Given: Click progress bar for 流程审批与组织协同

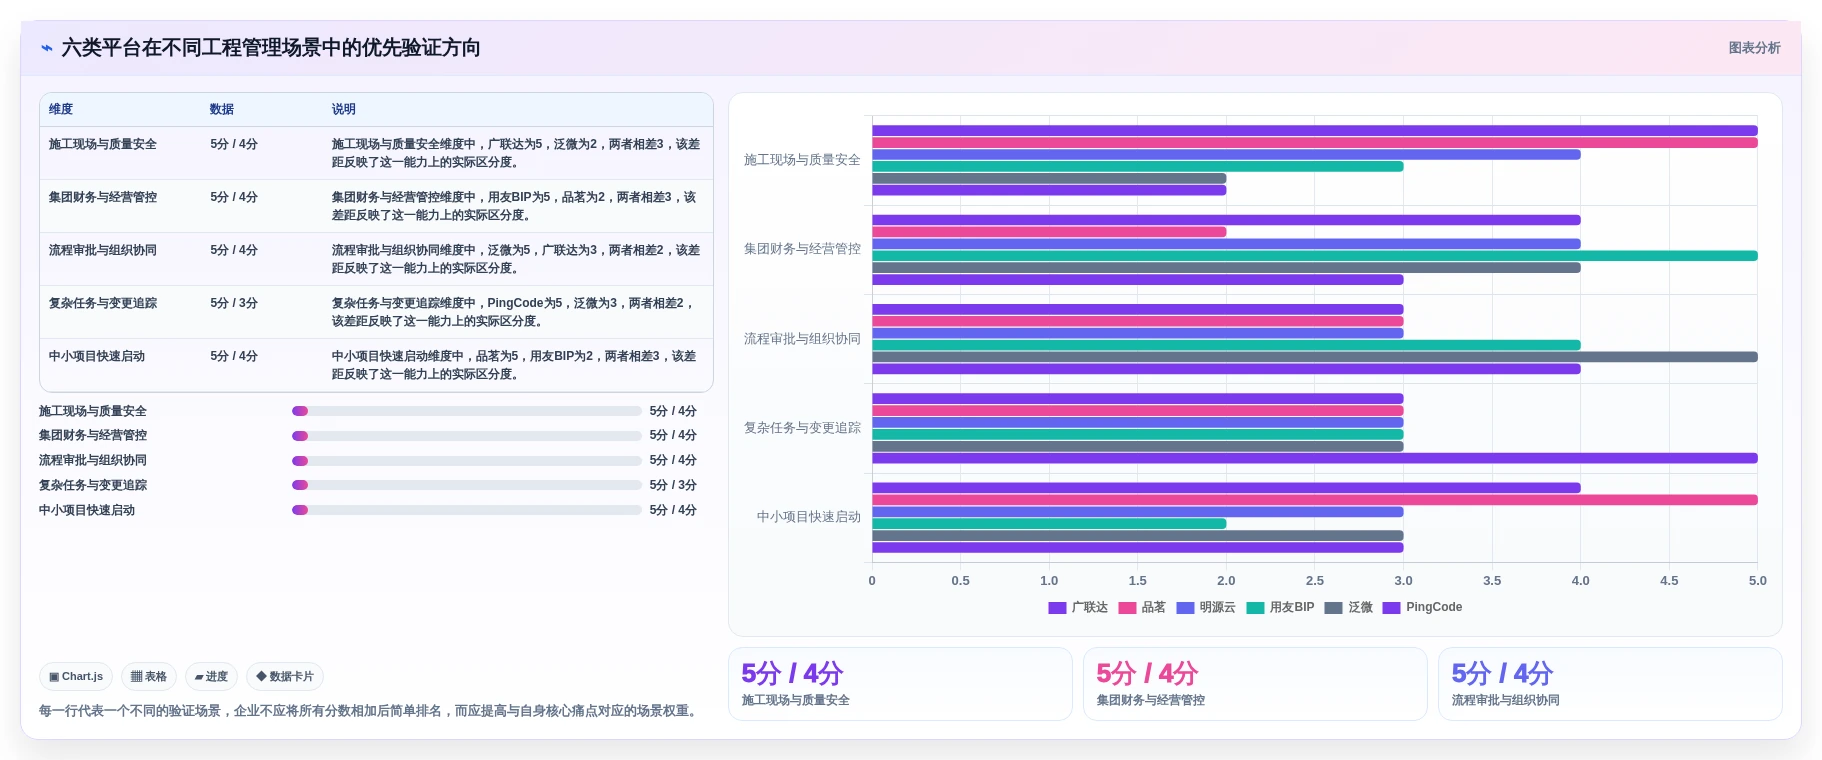Looking at the screenshot, I should [x=467, y=461].
